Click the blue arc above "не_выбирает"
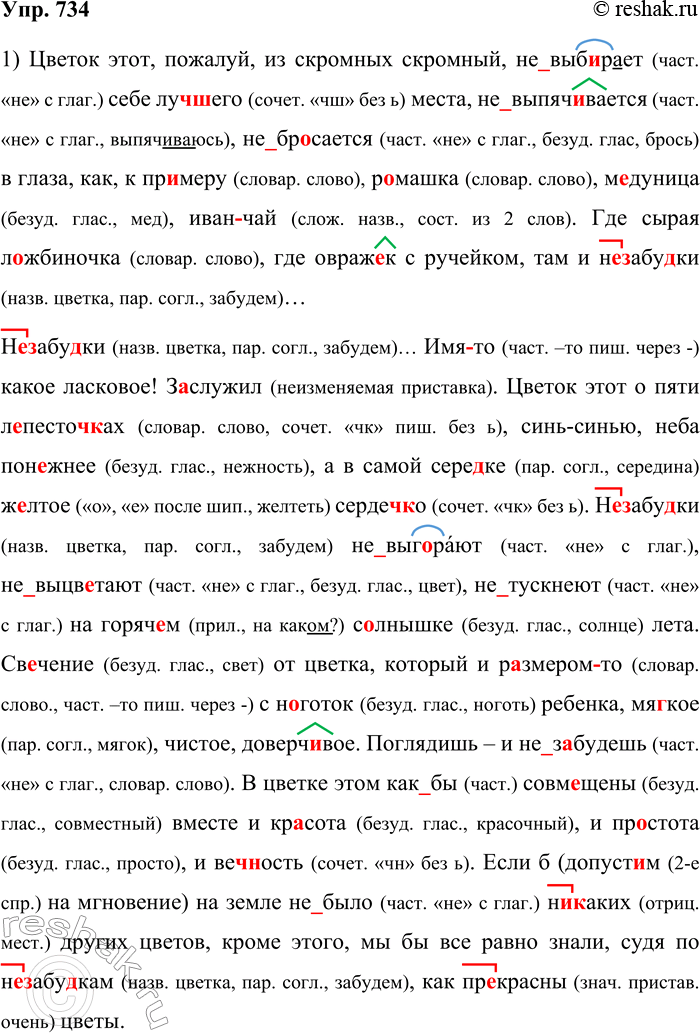Screen dimensions: 700x1033 click(x=593, y=43)
